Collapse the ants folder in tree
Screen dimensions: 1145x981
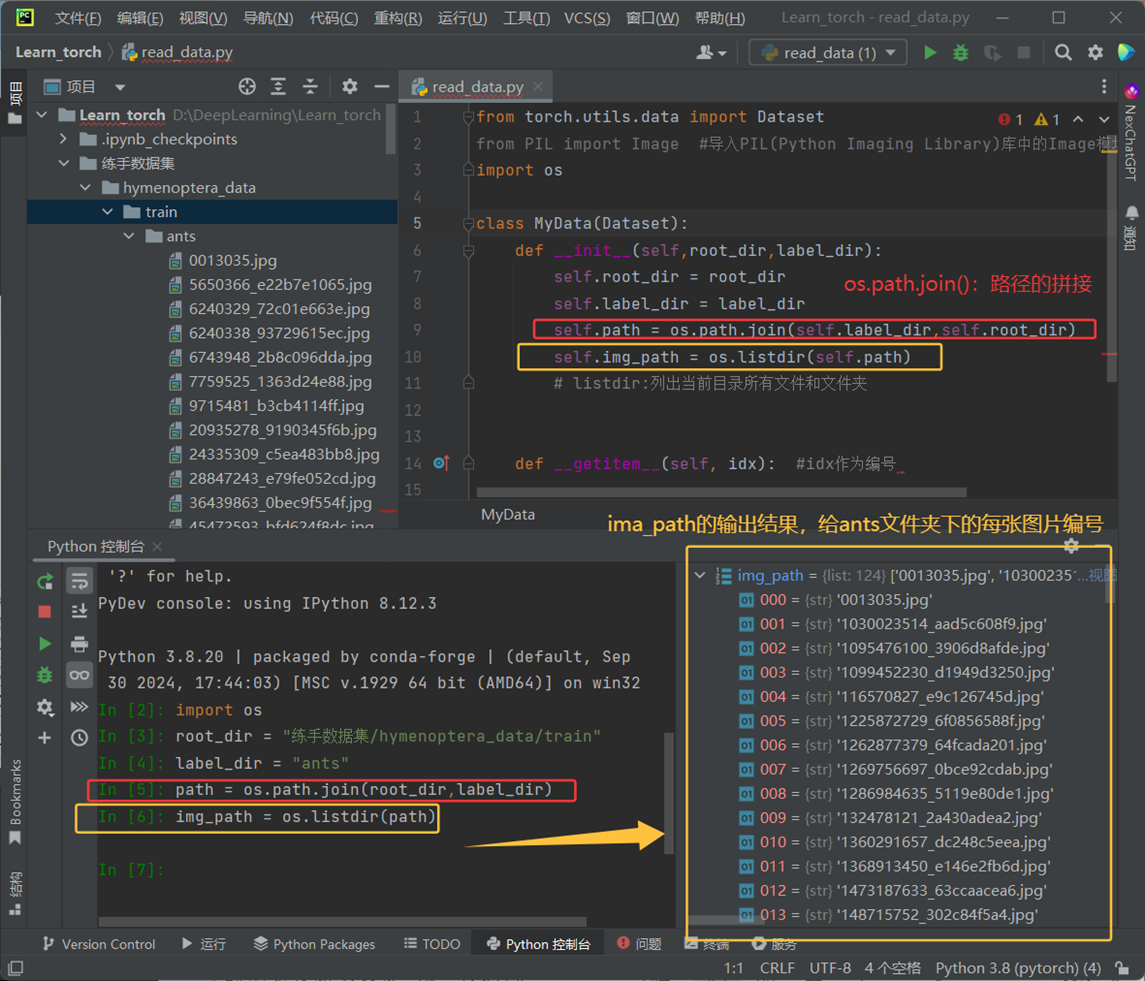[130, 237]
